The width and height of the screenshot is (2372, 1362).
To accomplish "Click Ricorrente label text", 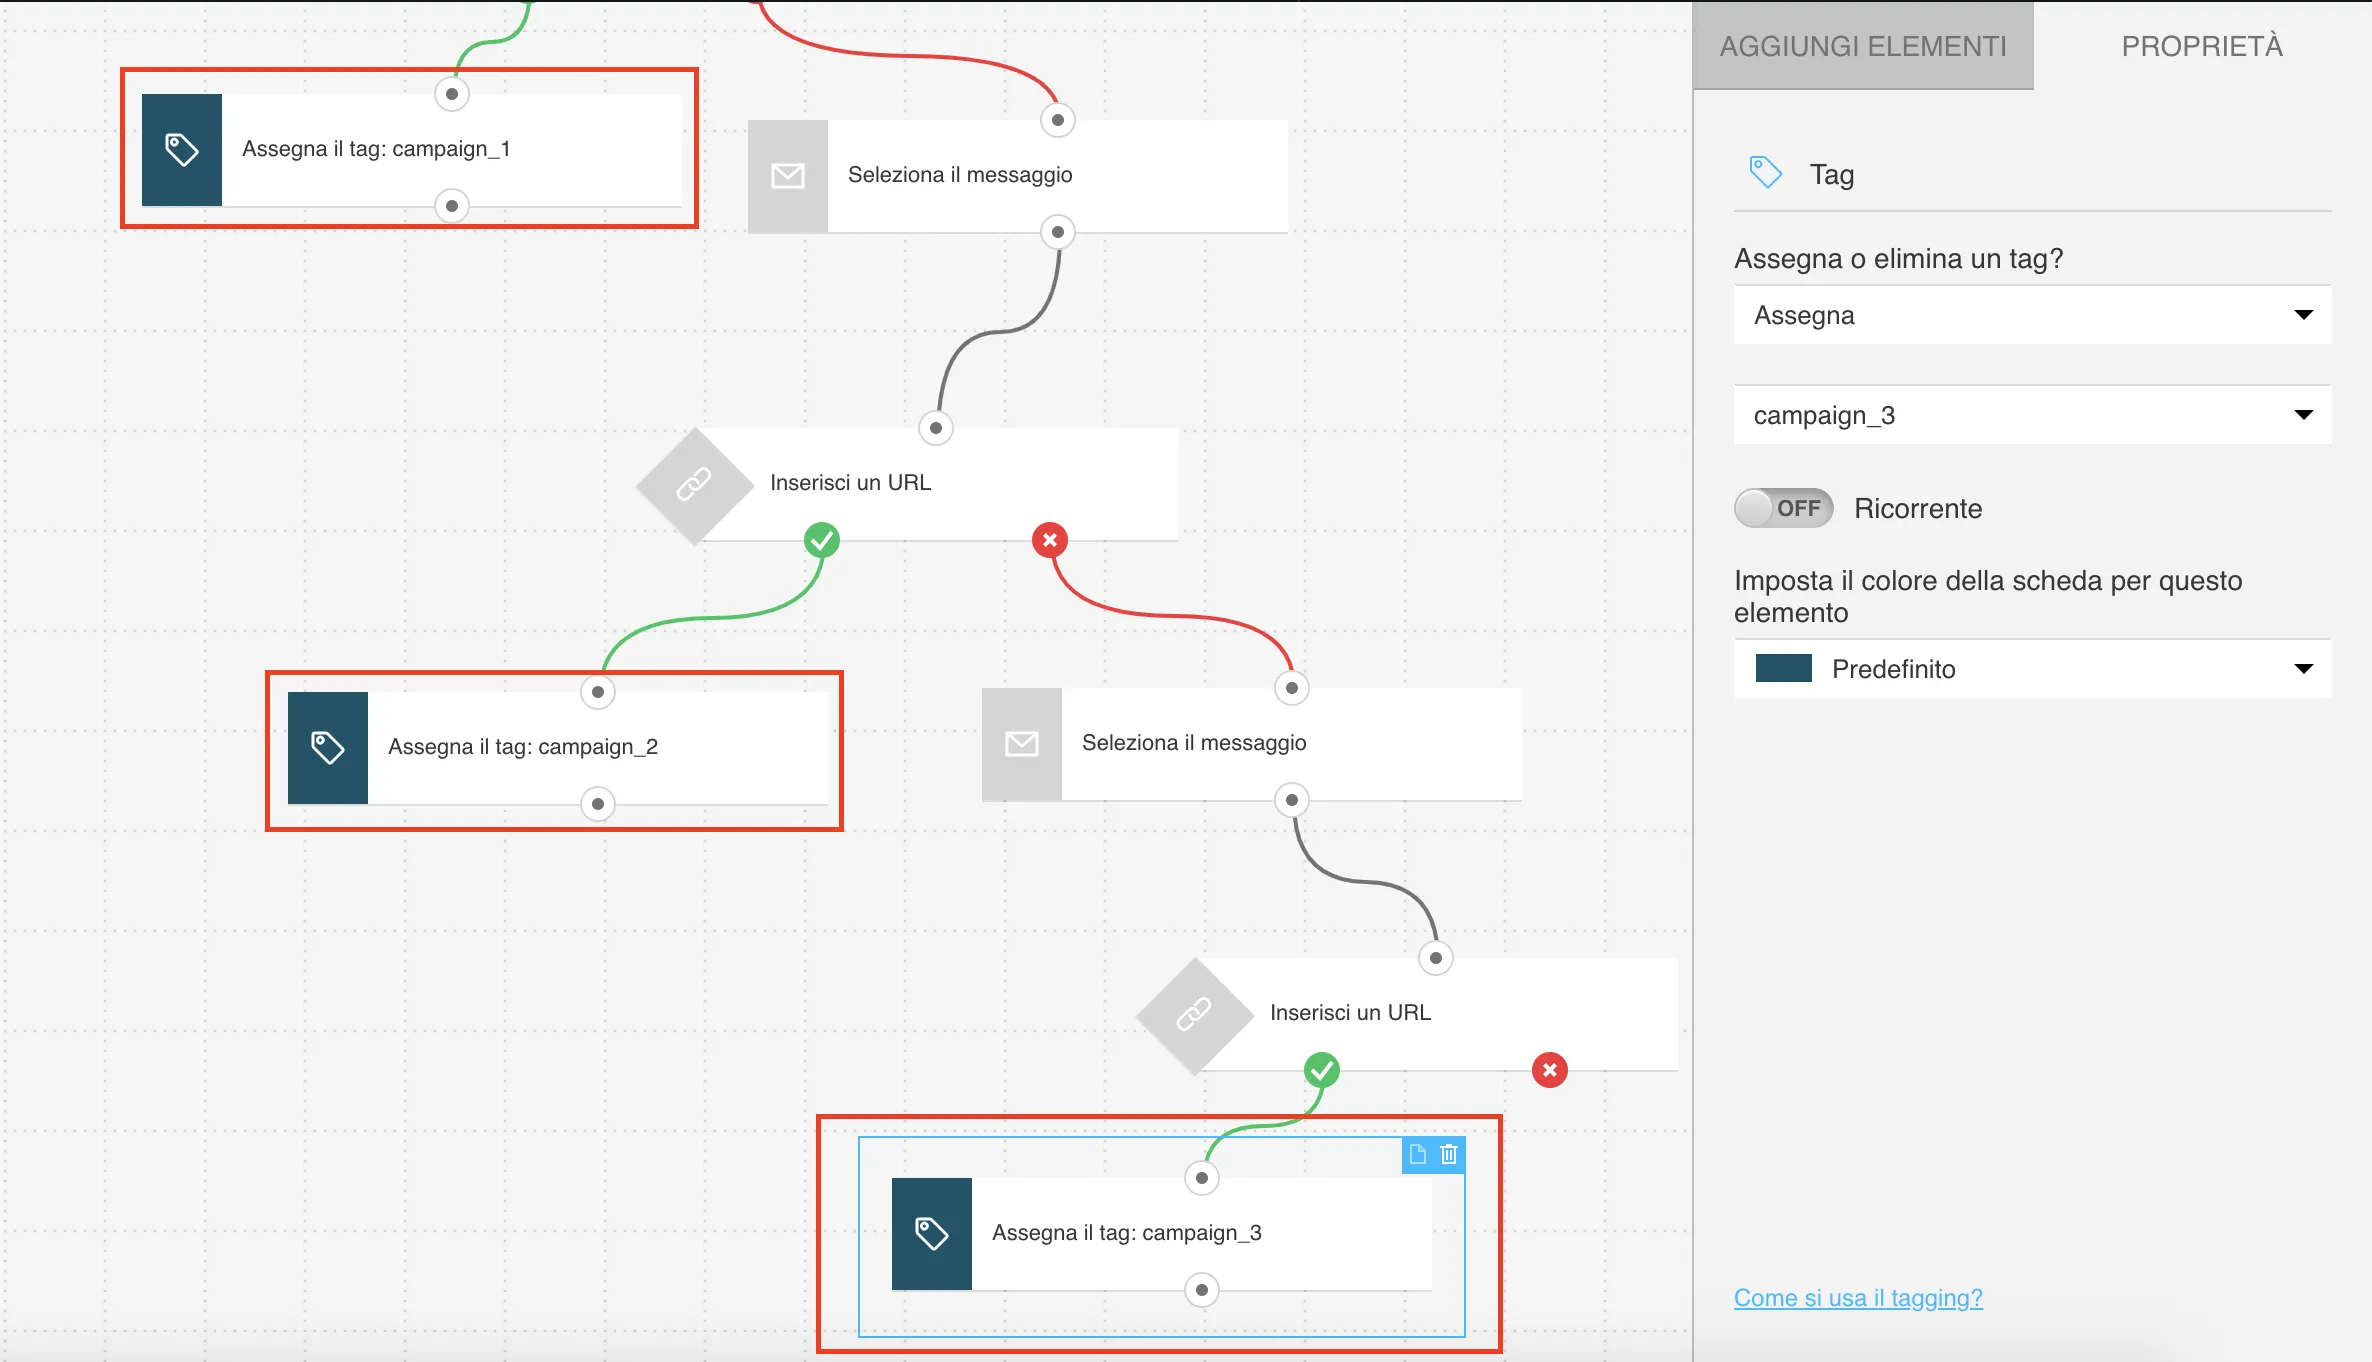I will (x=1918, y=508).
